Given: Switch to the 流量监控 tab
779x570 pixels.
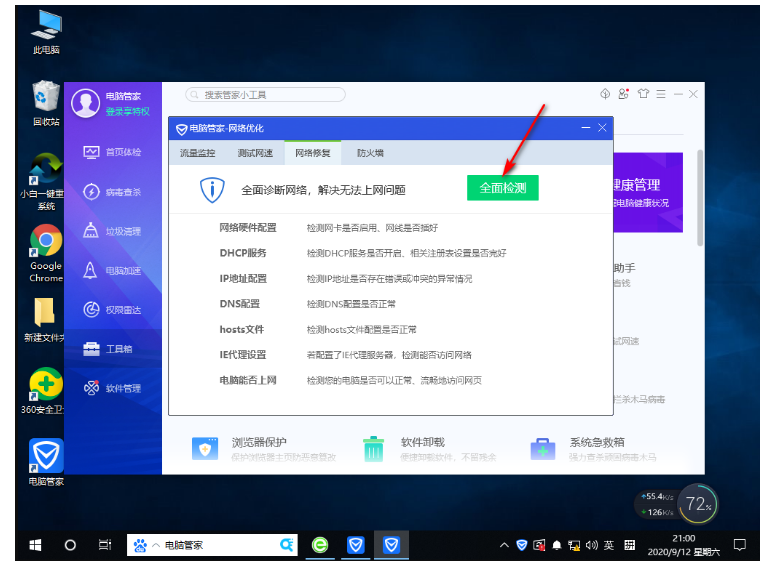Looking at the screenshot, I should [x=197, y=153].
